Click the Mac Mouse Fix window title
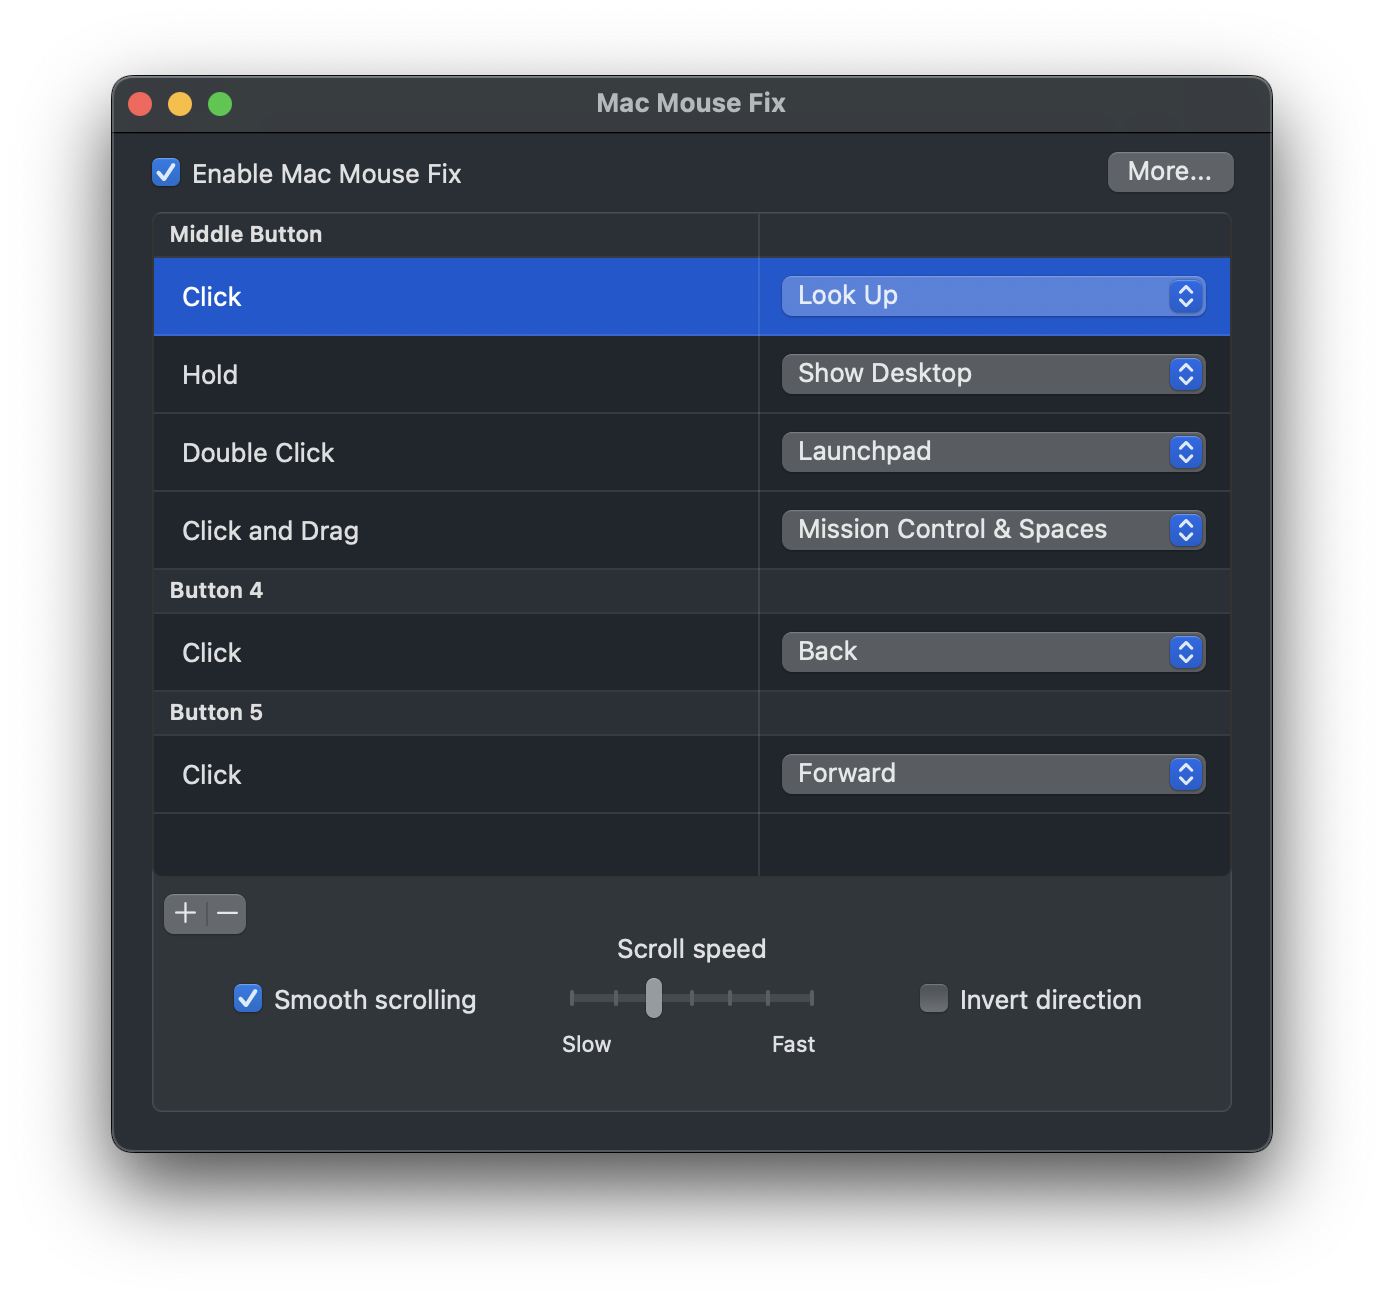The height and width of the screenshot is (1300, 1384). pos(691,103)
